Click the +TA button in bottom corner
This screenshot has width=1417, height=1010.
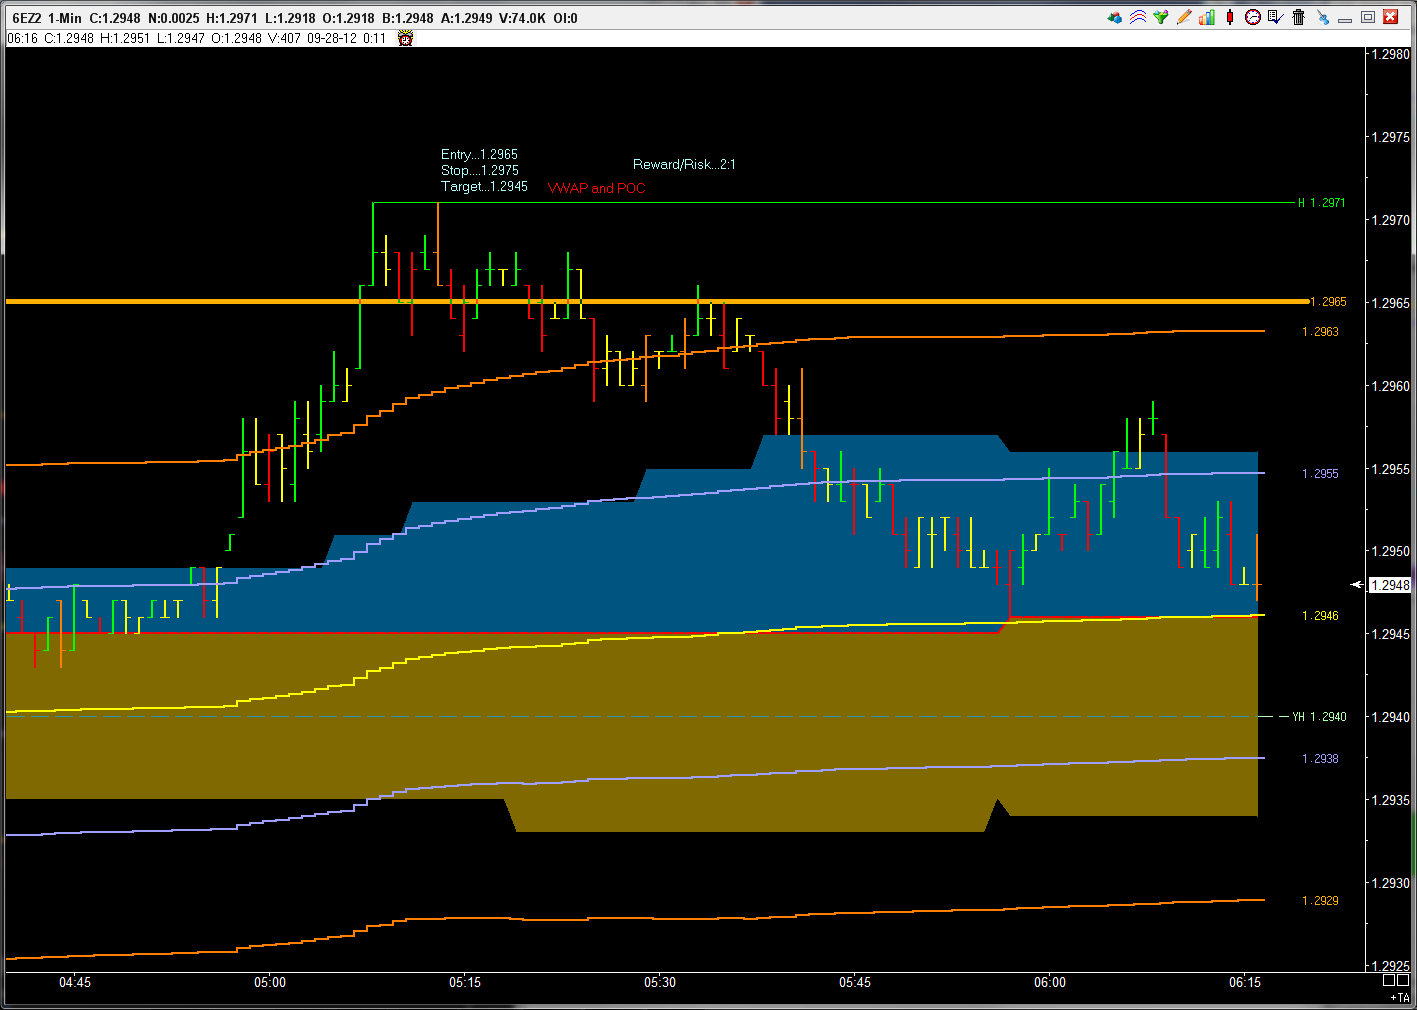pyautogui.click(x=1400, y=998)
